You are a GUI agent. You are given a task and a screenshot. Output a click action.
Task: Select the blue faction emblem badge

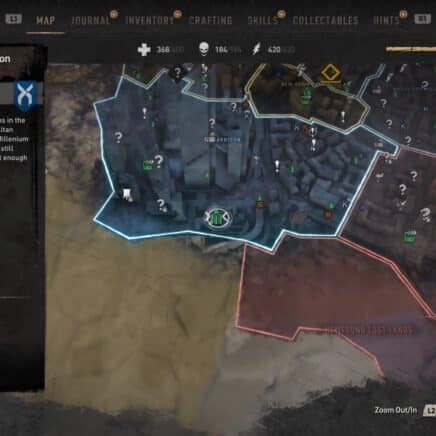25,93
